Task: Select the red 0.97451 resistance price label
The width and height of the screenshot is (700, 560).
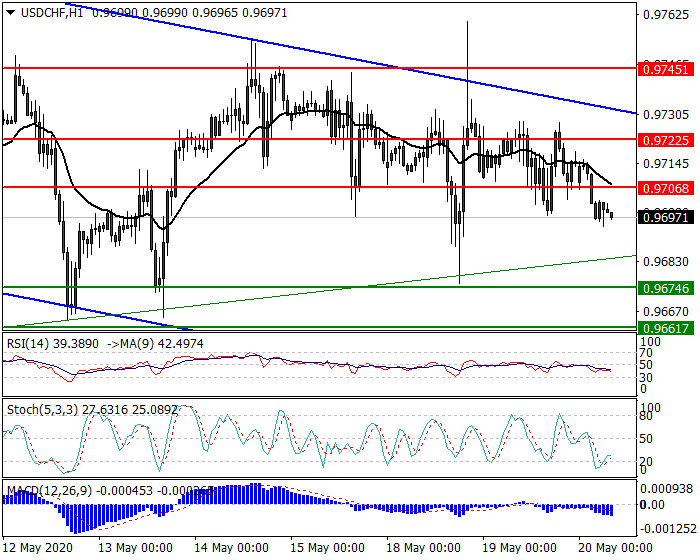Action: (x=666, y=70)
